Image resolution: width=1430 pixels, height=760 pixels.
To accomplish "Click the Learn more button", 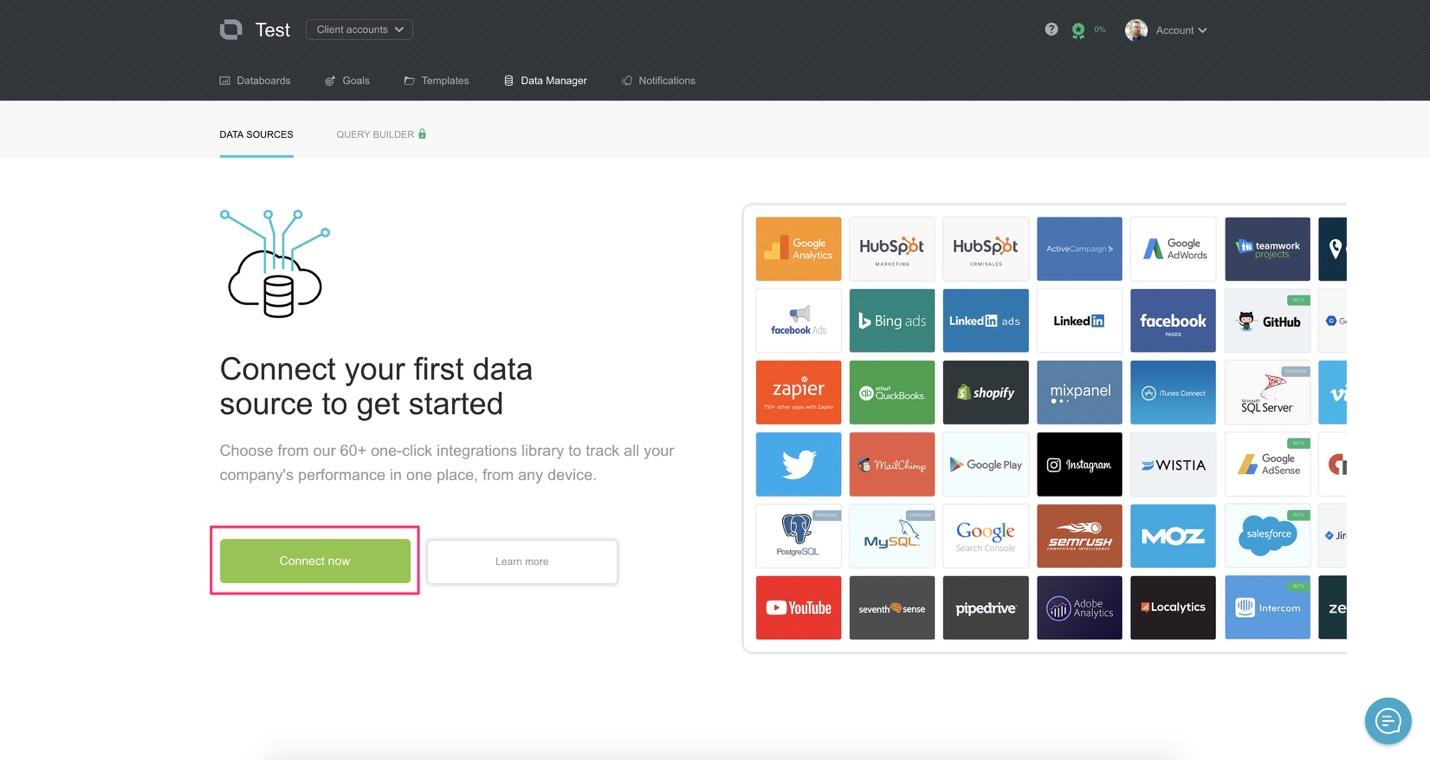I will 522,562.
